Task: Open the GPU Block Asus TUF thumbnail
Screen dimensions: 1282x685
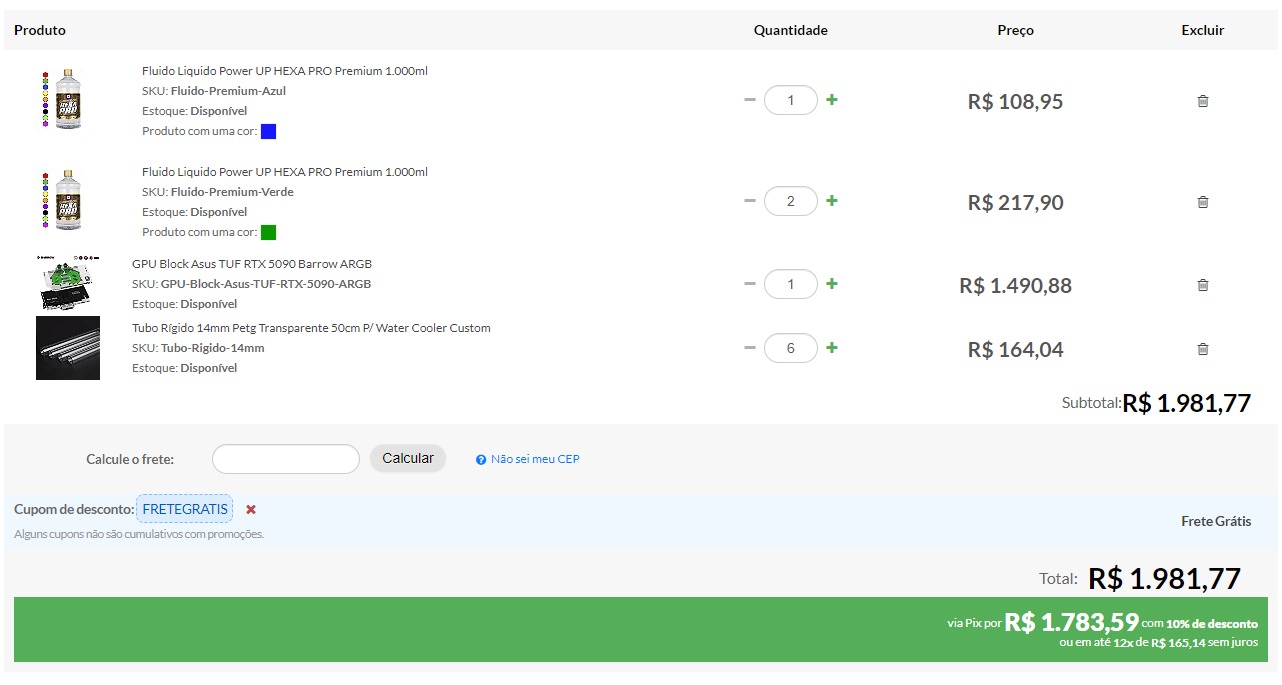Action: (67, 283)
